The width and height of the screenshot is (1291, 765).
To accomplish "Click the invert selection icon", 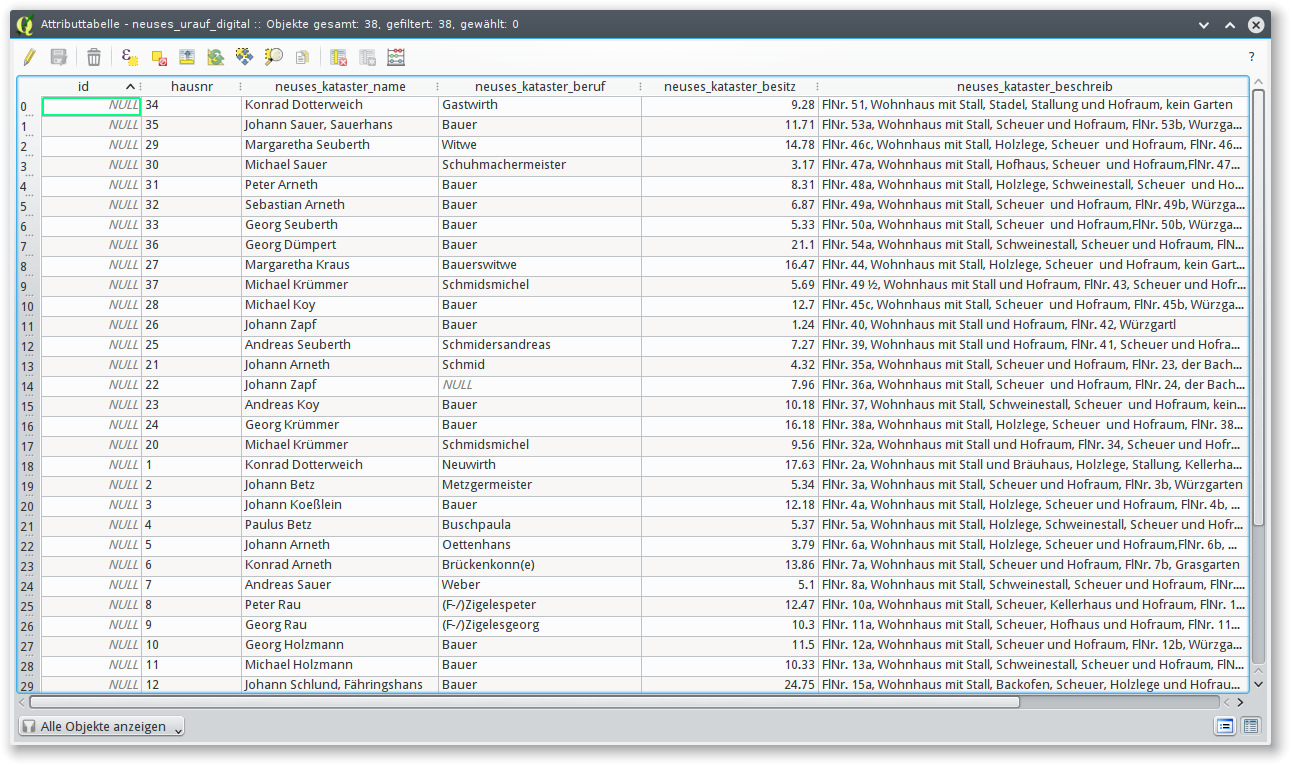I will (215, 57).
